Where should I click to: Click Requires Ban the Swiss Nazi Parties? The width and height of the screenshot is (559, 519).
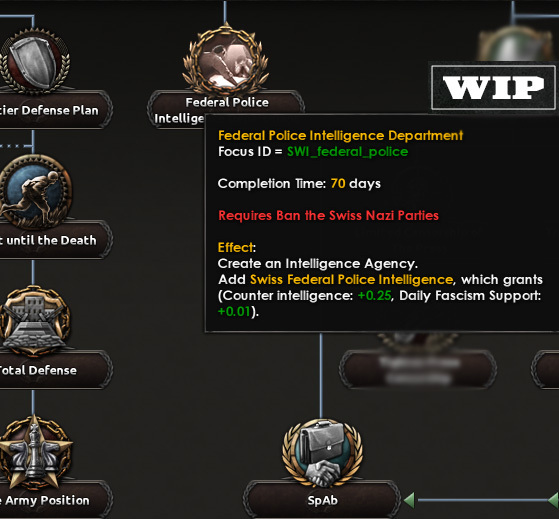click(328, 215)
